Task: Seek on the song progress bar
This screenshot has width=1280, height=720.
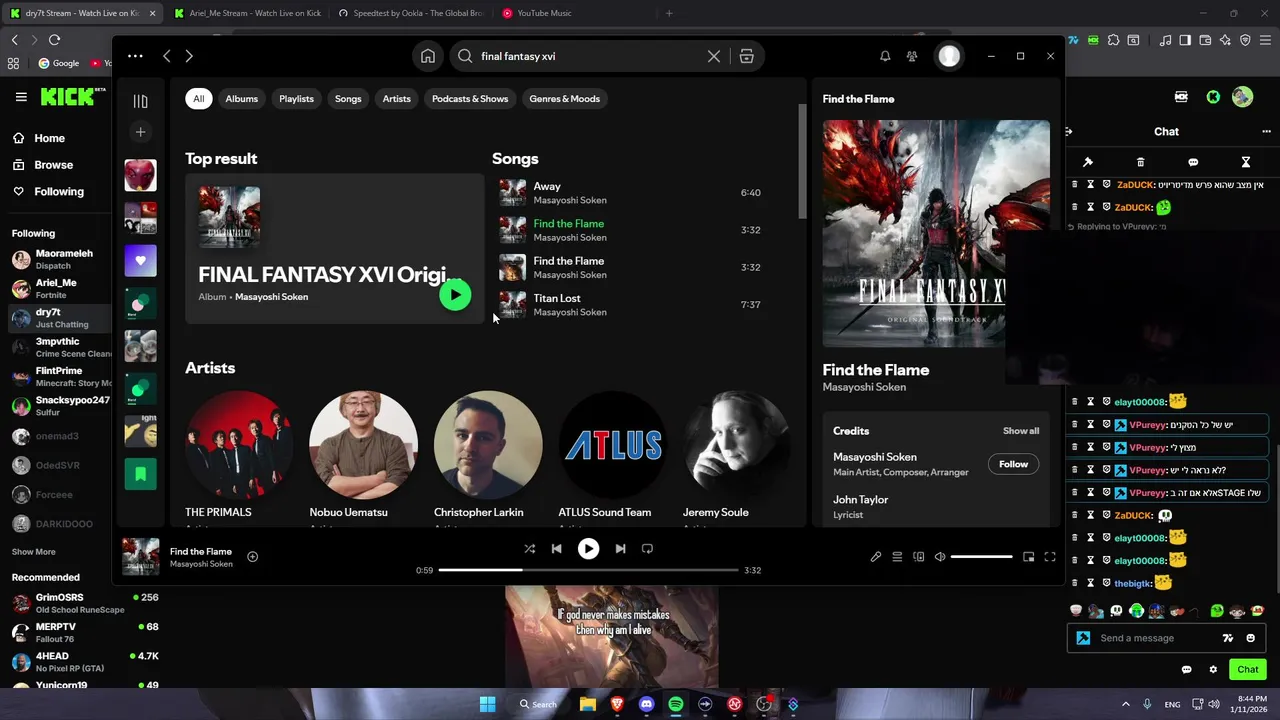Action: 588,570
